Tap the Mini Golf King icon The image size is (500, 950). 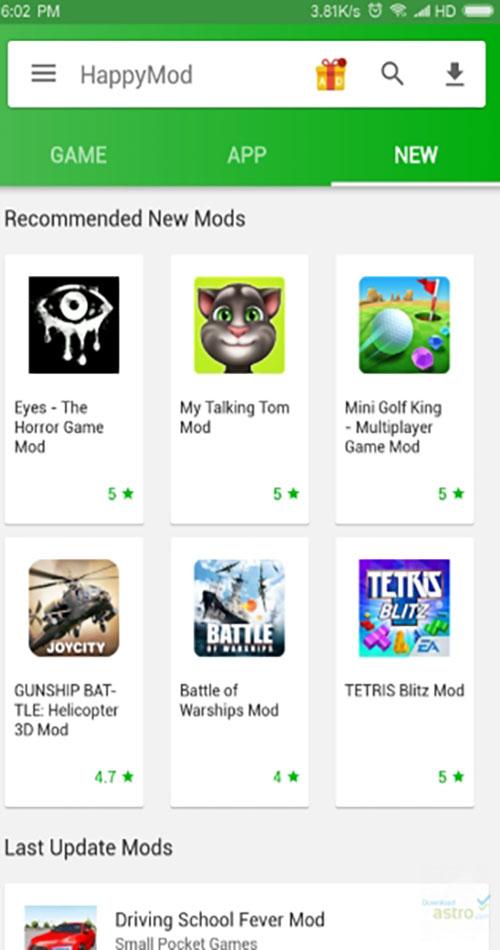(x=404, y=325)
